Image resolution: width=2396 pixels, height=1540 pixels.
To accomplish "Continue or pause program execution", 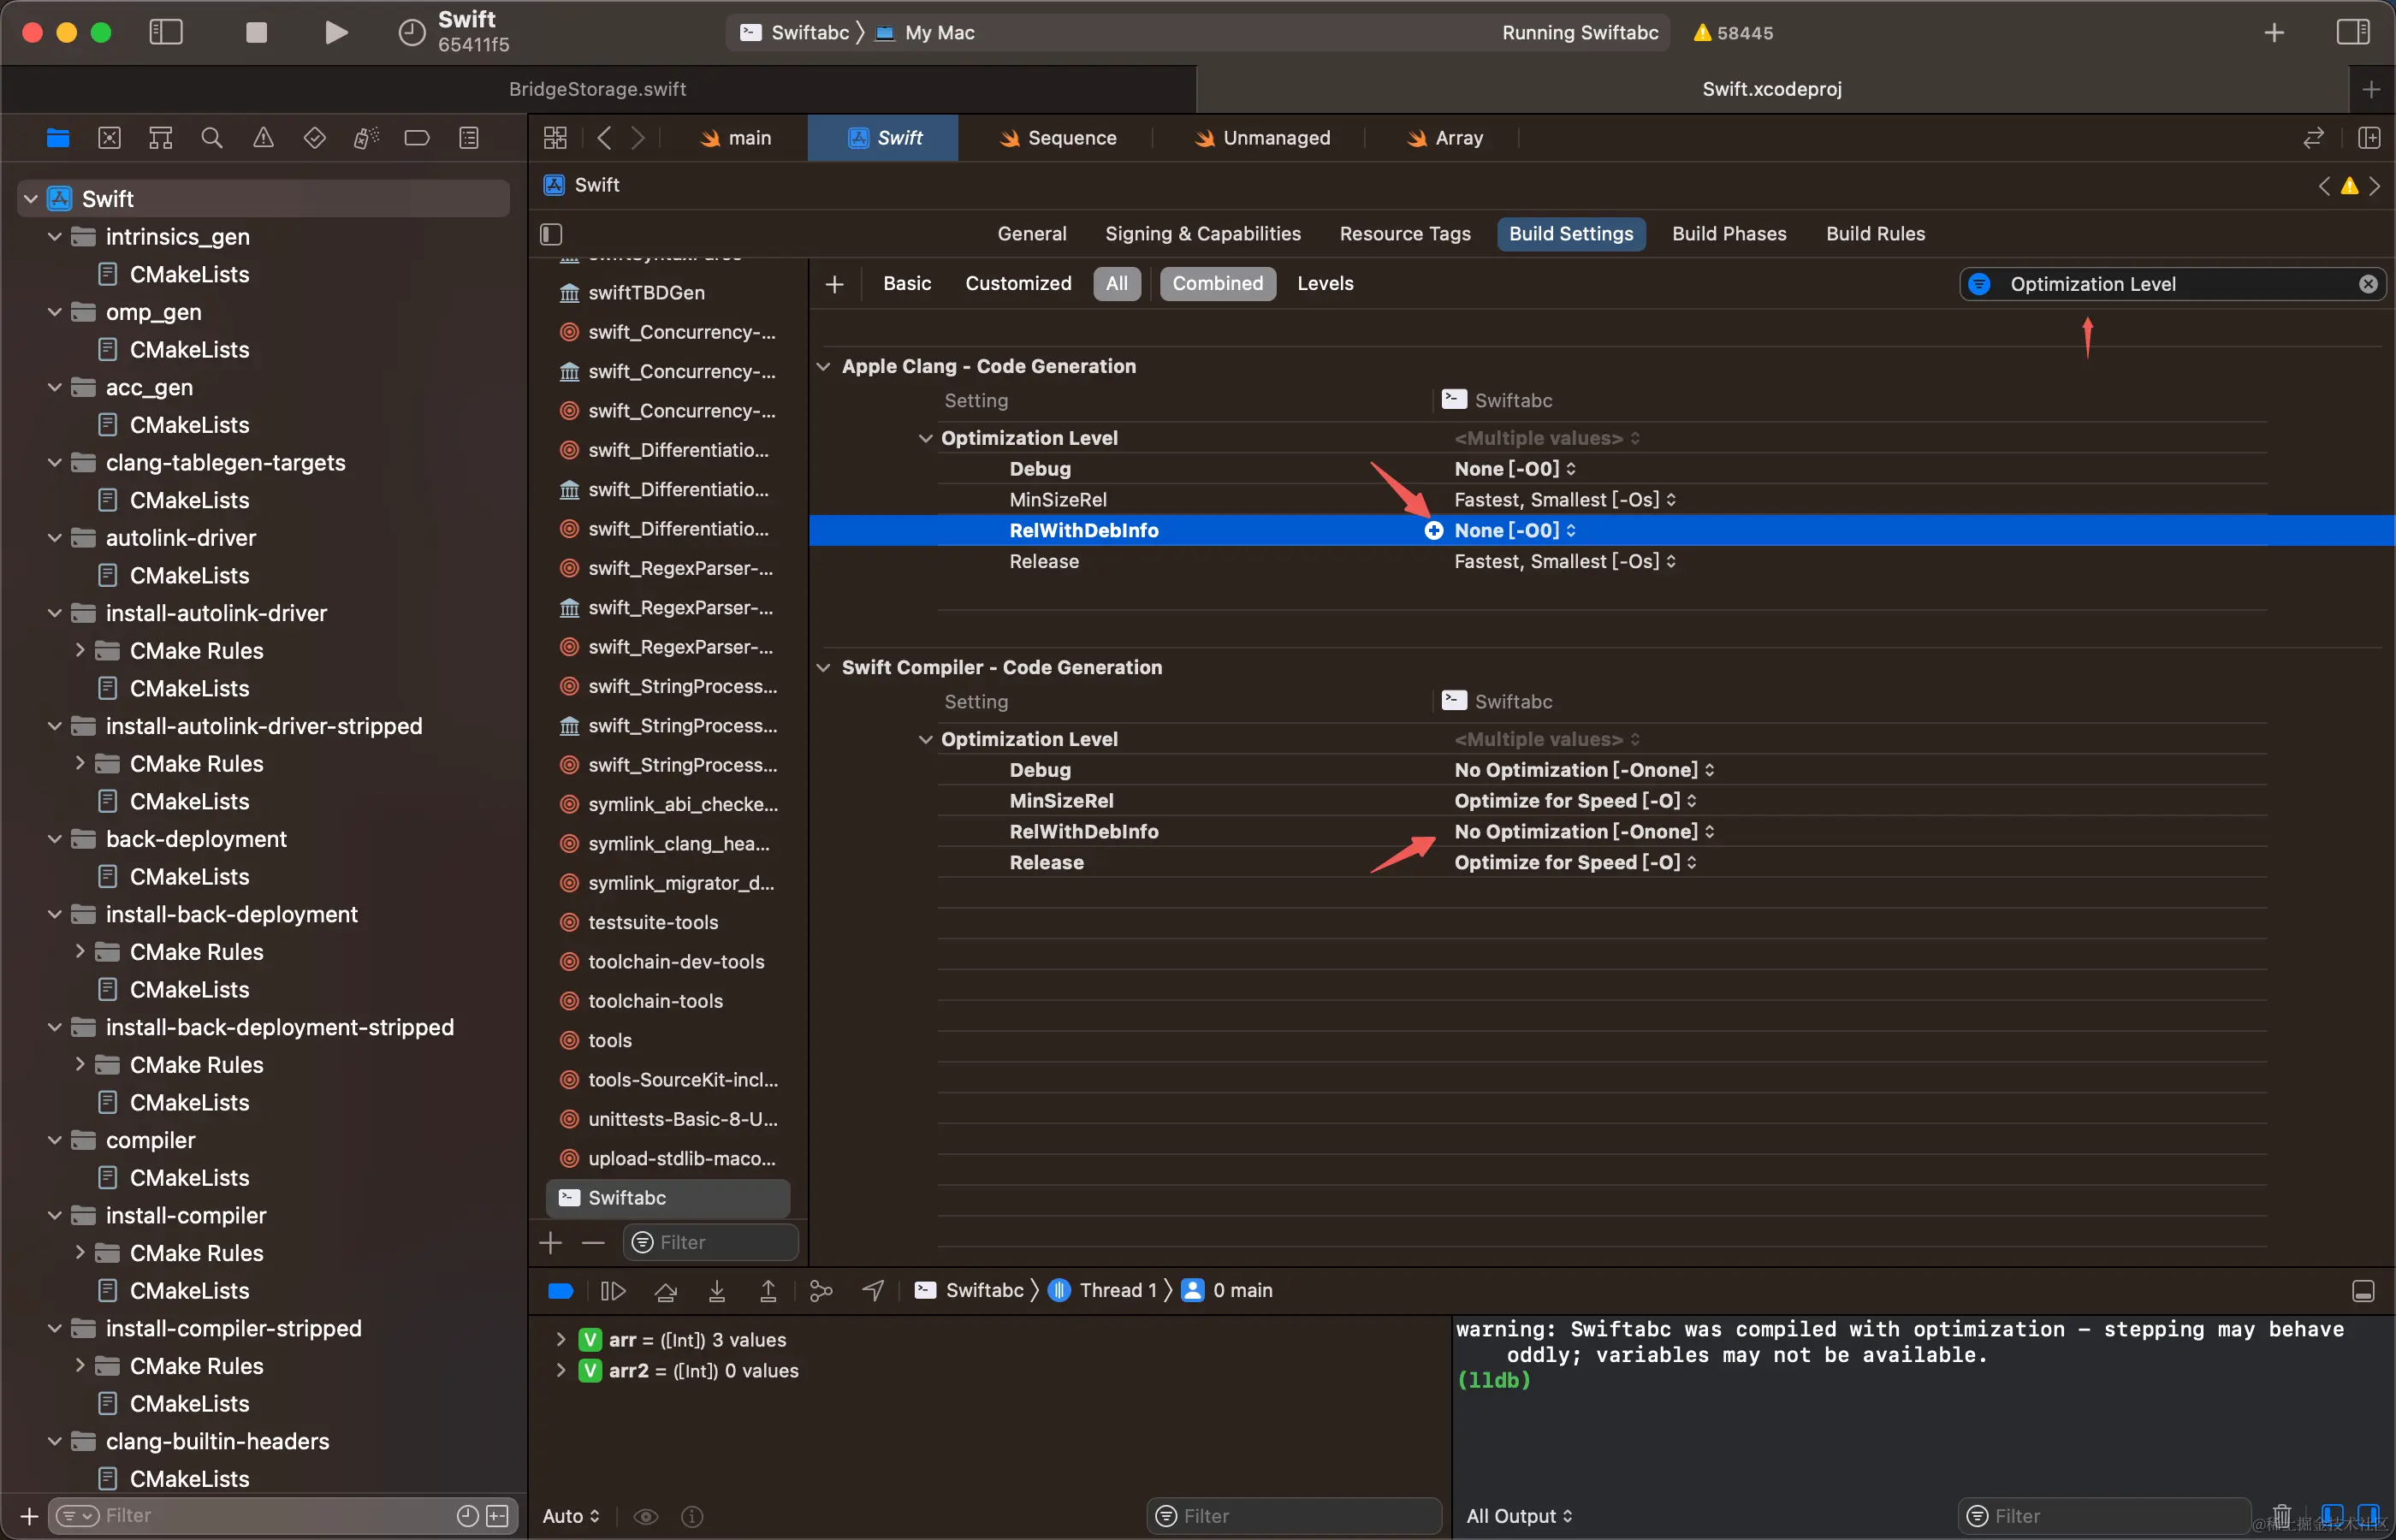I will [x=613, y=1291].
